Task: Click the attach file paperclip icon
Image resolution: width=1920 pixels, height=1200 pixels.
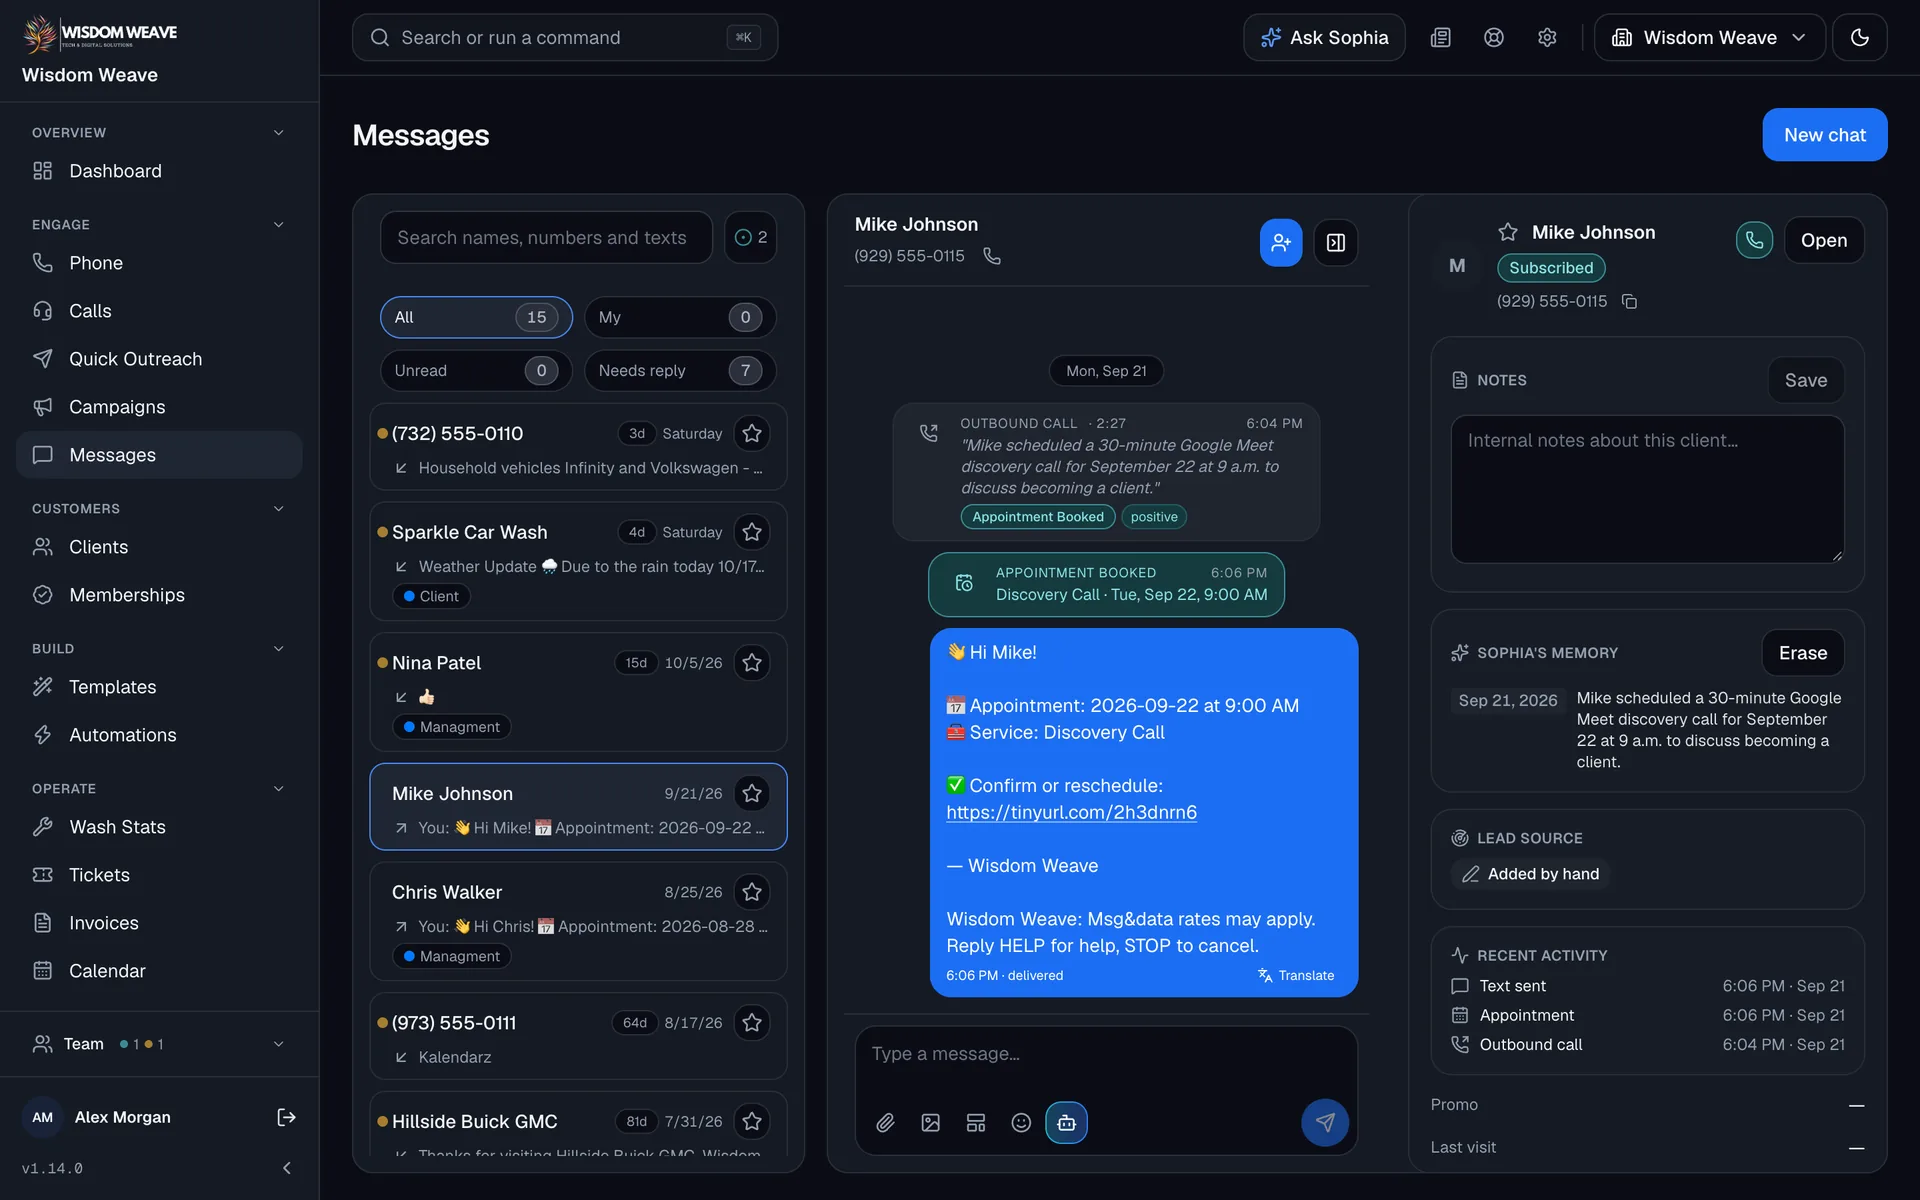Action: pos(885,1123)
